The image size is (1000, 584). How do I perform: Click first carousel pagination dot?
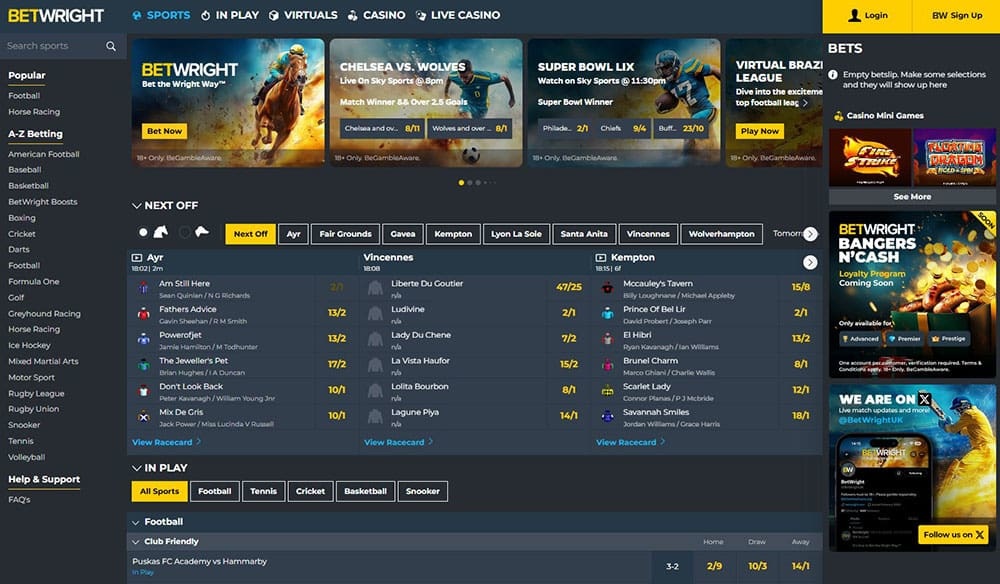pyautogui.click(x=461, y=183)
